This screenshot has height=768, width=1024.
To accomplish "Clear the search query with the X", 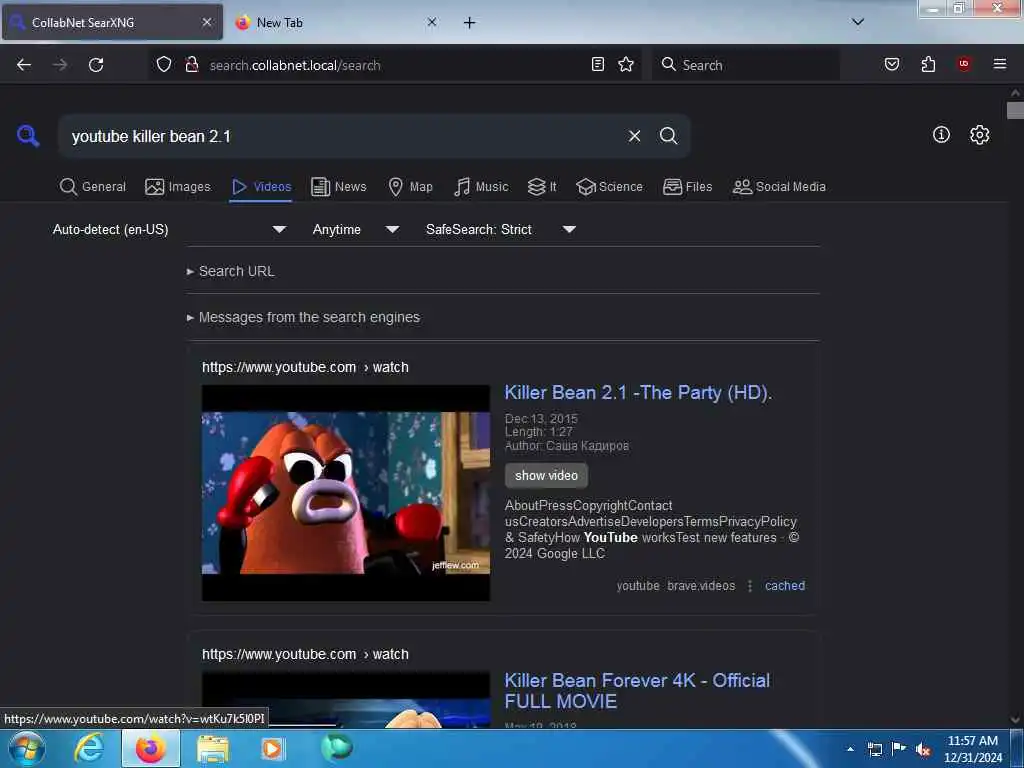I will click(634, 136).
